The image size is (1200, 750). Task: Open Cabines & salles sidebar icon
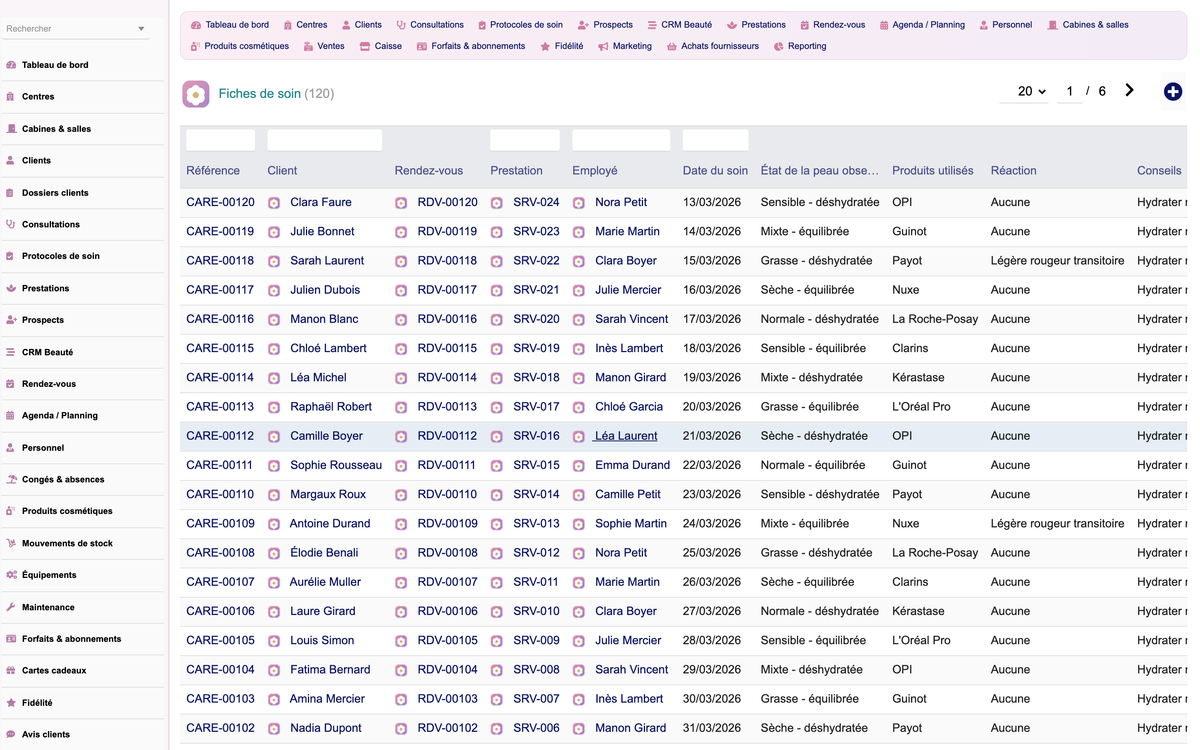point(11,129)
